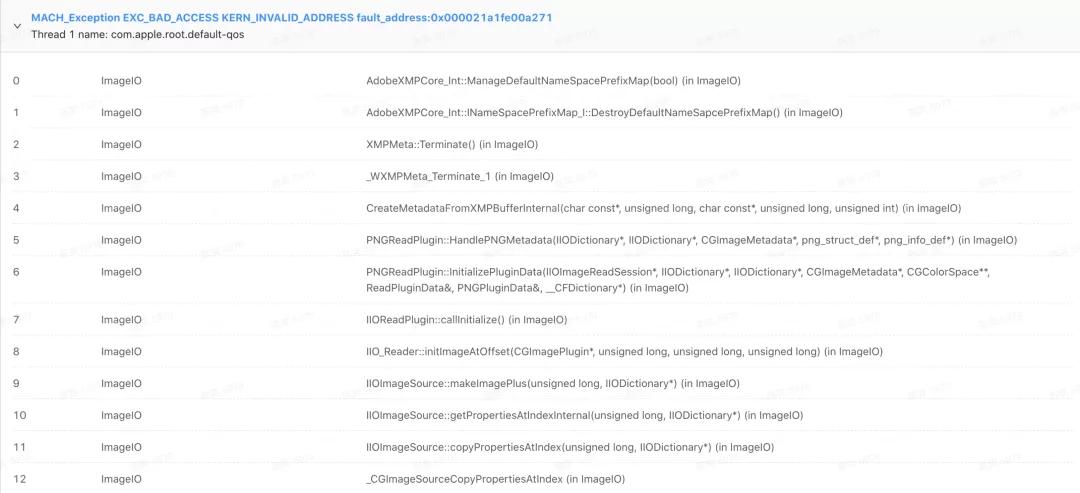Click frame index number 1
1080x493 pixels.
pos(16,113)
